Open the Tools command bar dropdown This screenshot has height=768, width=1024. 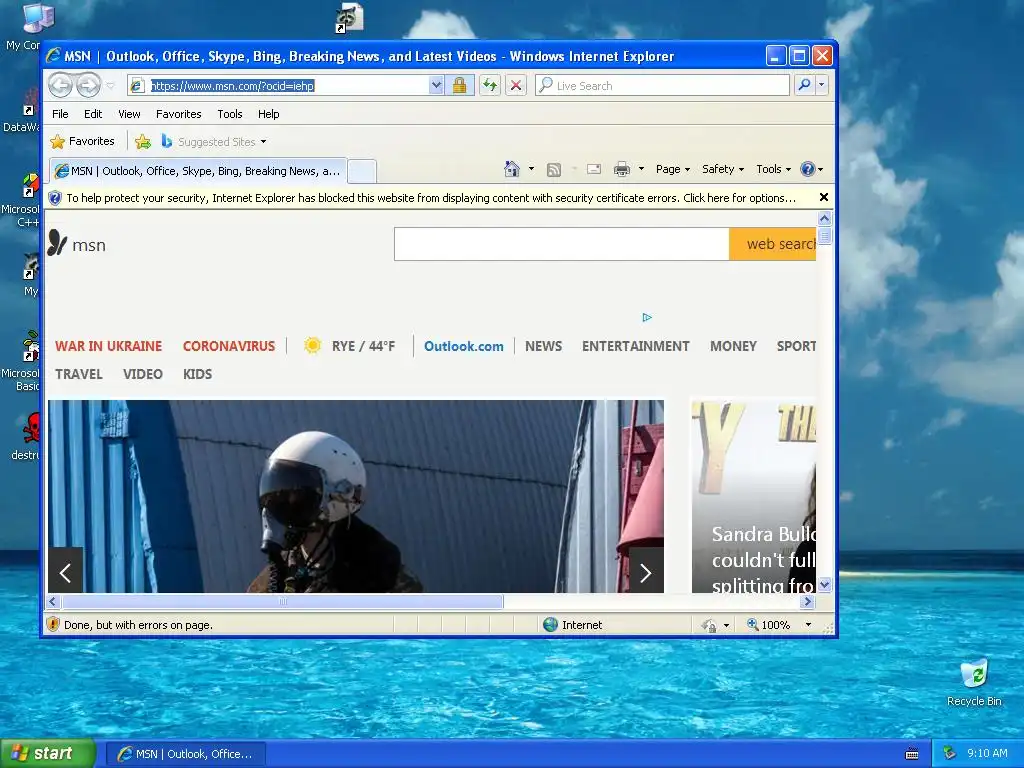pos(773,169)
